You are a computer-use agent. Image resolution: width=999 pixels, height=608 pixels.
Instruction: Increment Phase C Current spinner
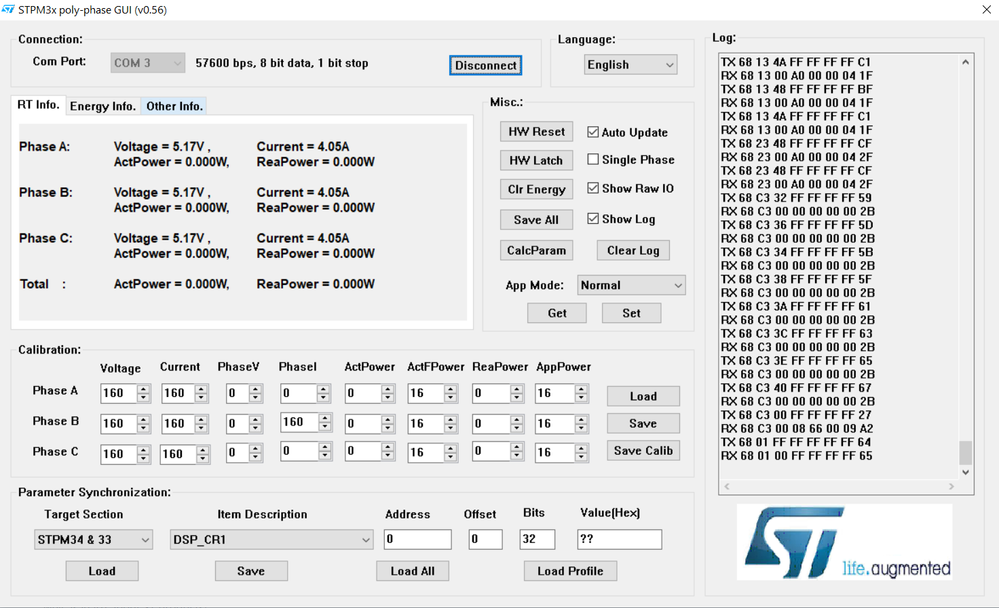coord(203,450)
